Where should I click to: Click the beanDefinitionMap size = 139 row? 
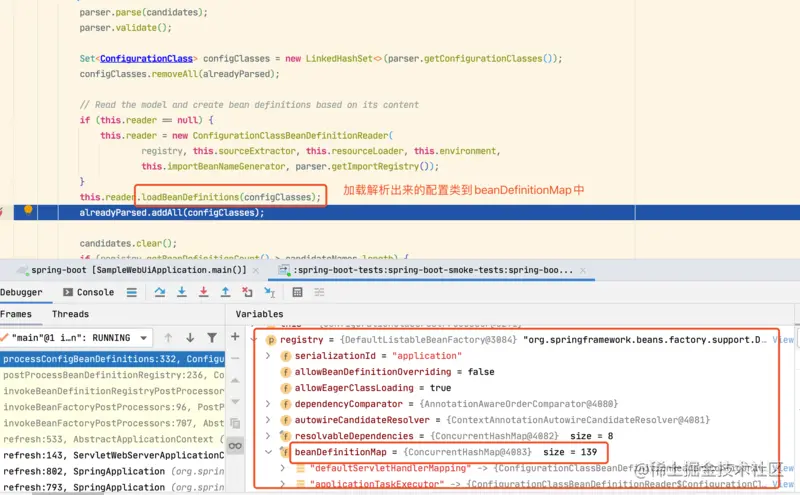coord(445,452)
